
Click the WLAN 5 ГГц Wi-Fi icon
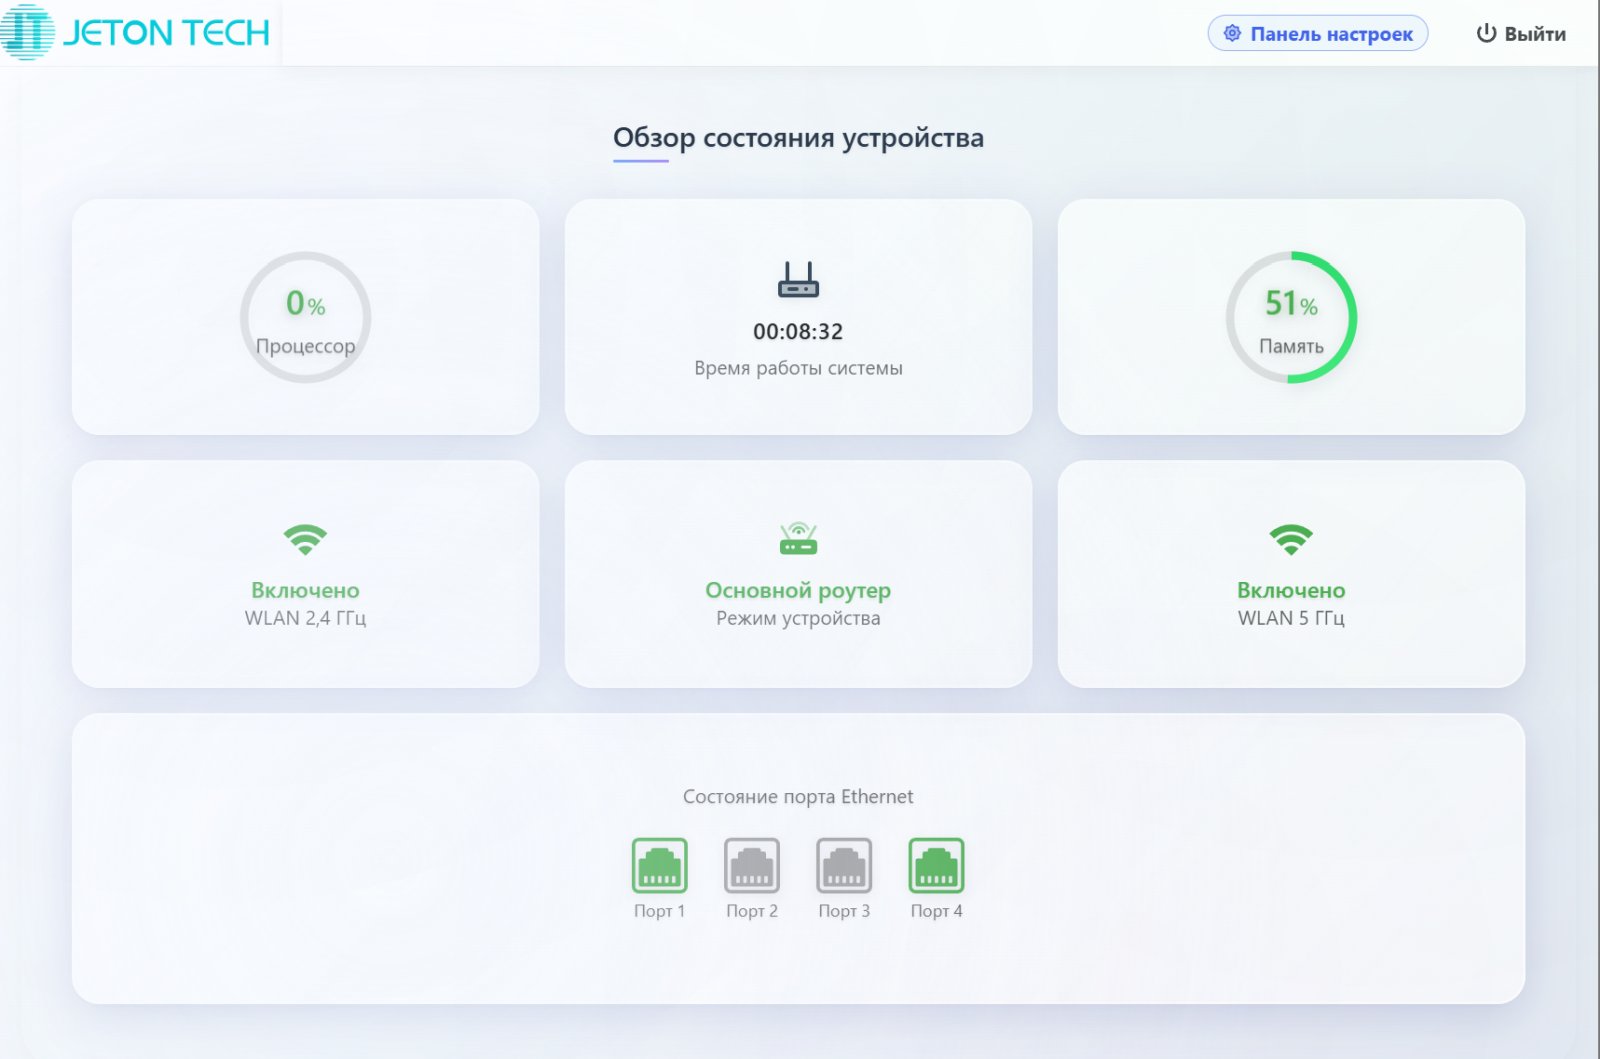[1291, 540]
